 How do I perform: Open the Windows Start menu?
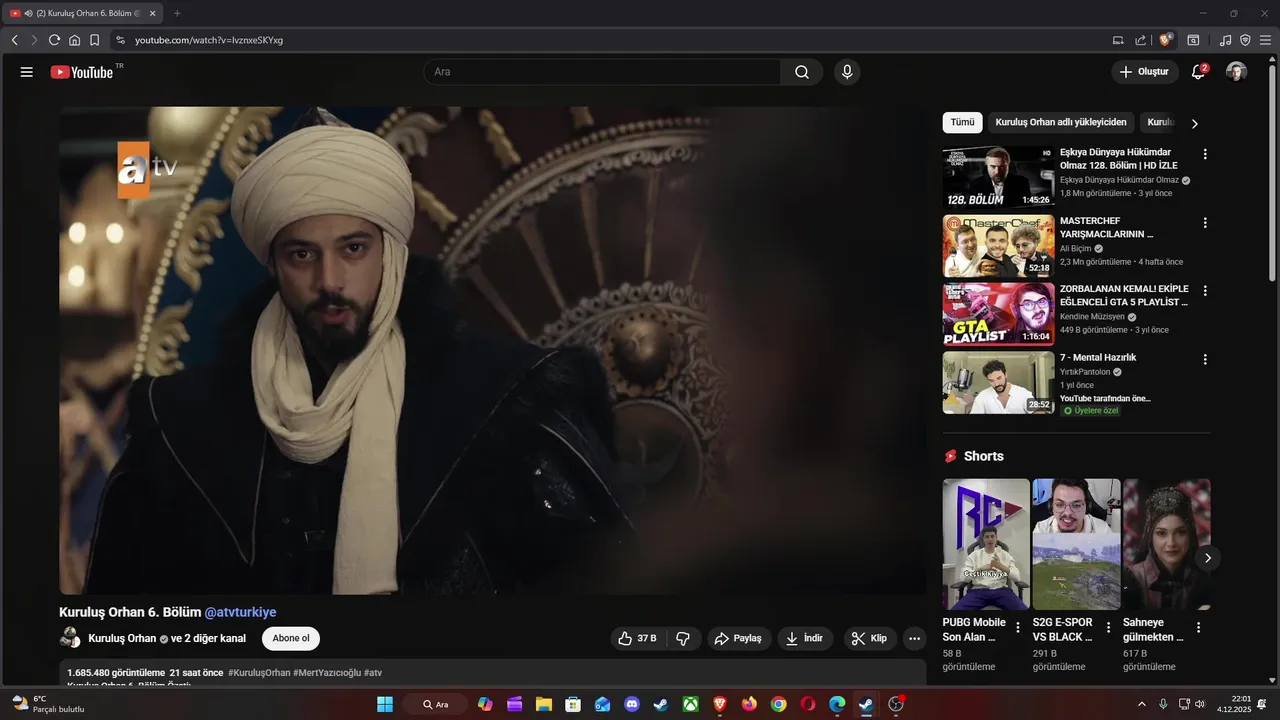[x=385, y=704]
